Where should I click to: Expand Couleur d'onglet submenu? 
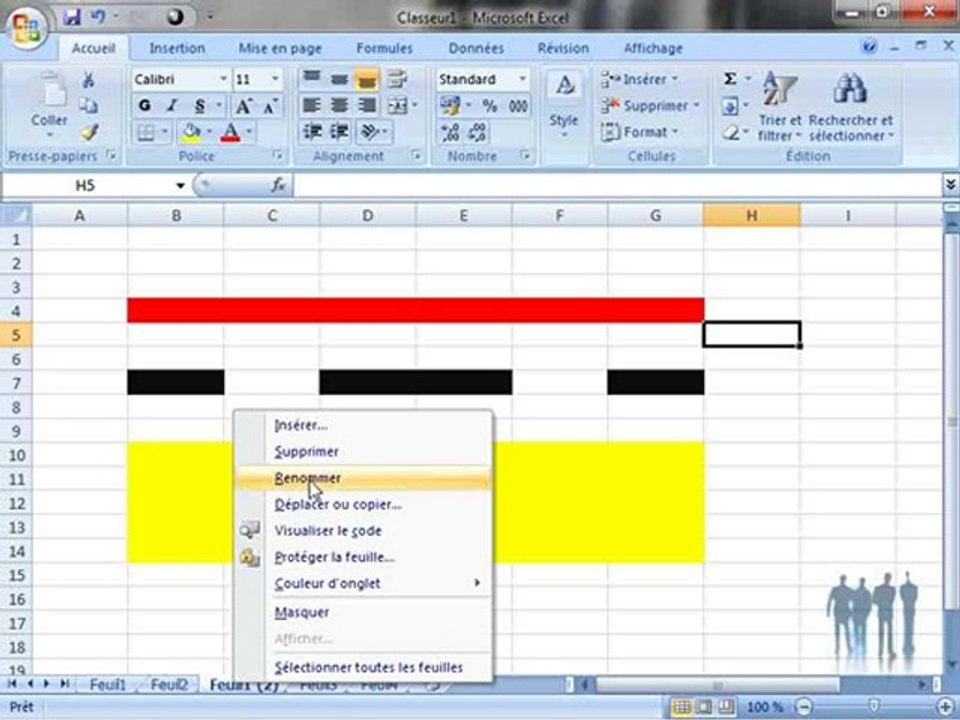coord(362,583)
